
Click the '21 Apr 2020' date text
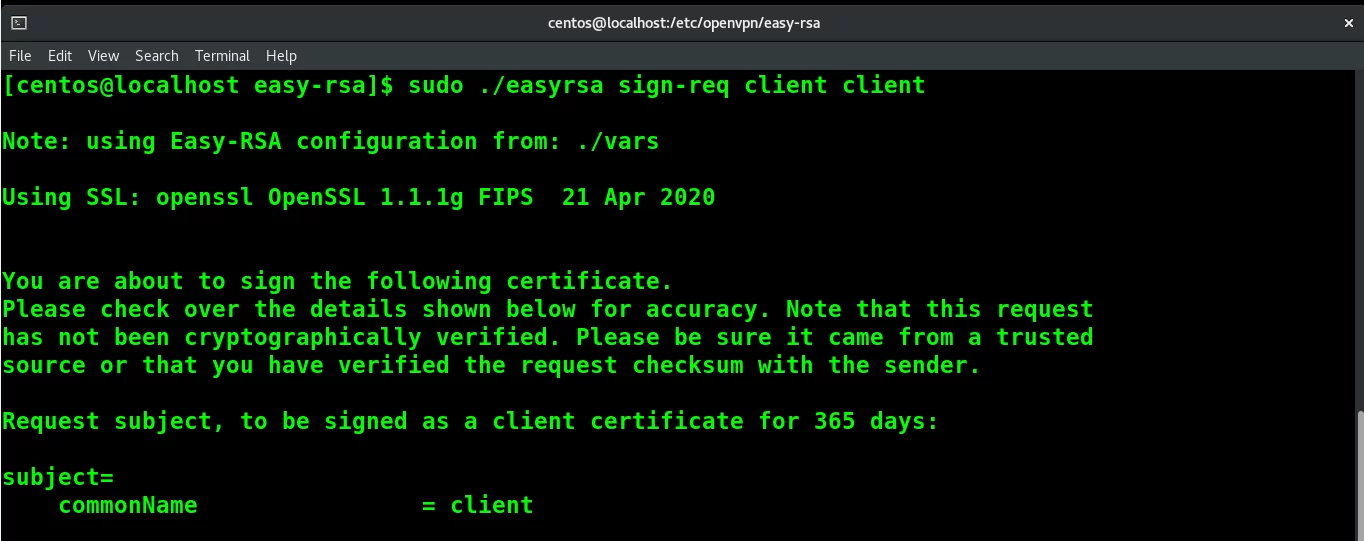(x=638, y=198)
